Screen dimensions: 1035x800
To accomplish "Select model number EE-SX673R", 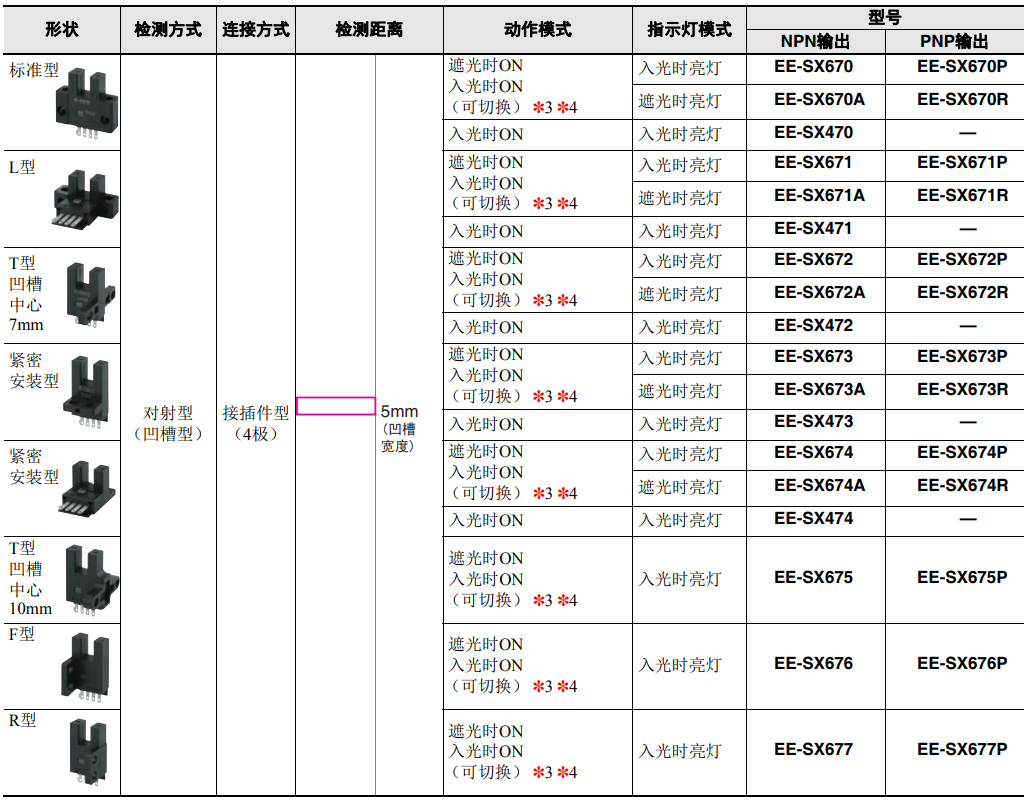I will [x=962, y=389].
